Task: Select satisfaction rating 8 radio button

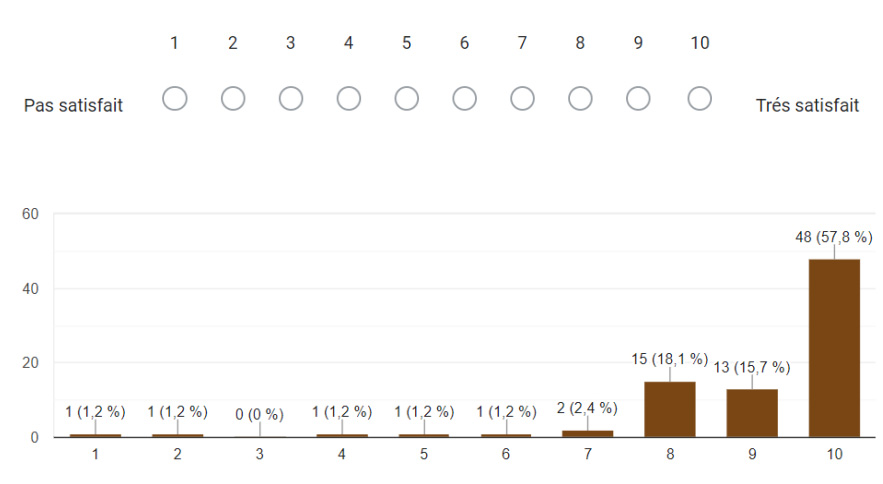Action: [x=580, y=99]
